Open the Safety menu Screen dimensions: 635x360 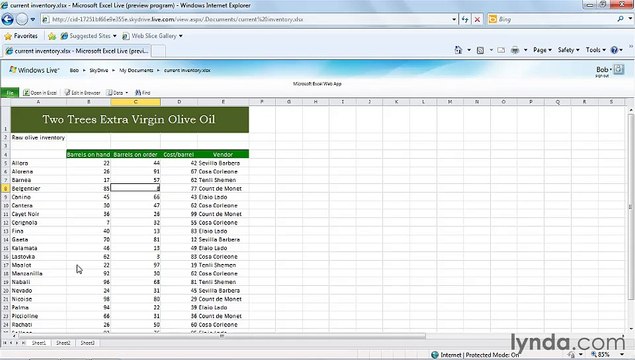pos(569,50)
